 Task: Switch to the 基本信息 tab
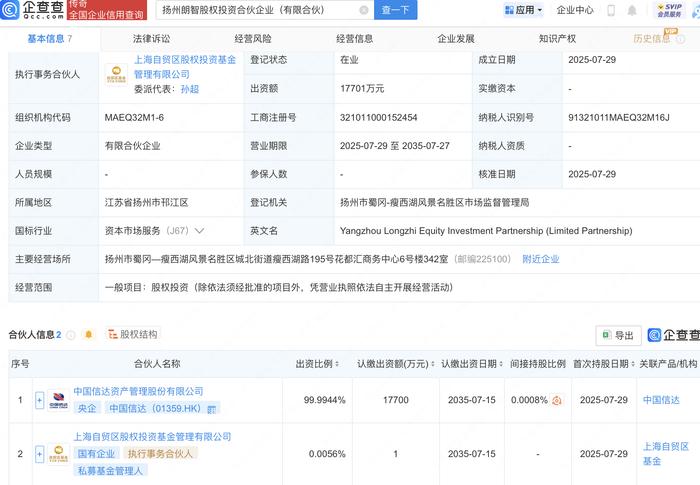[50, 39]
